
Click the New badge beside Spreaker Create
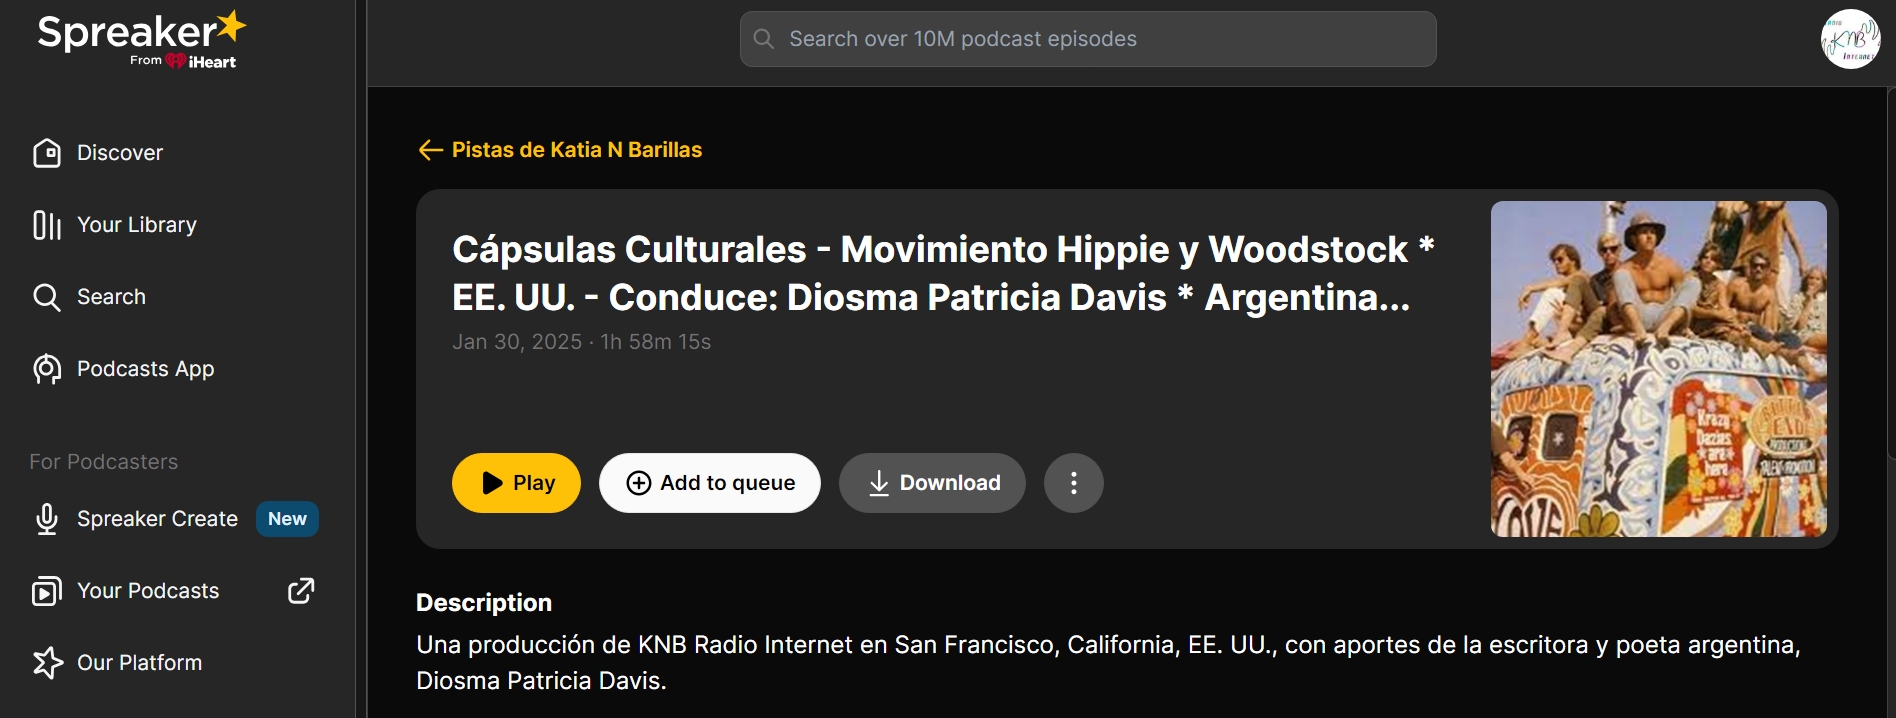tap(287, 519)
